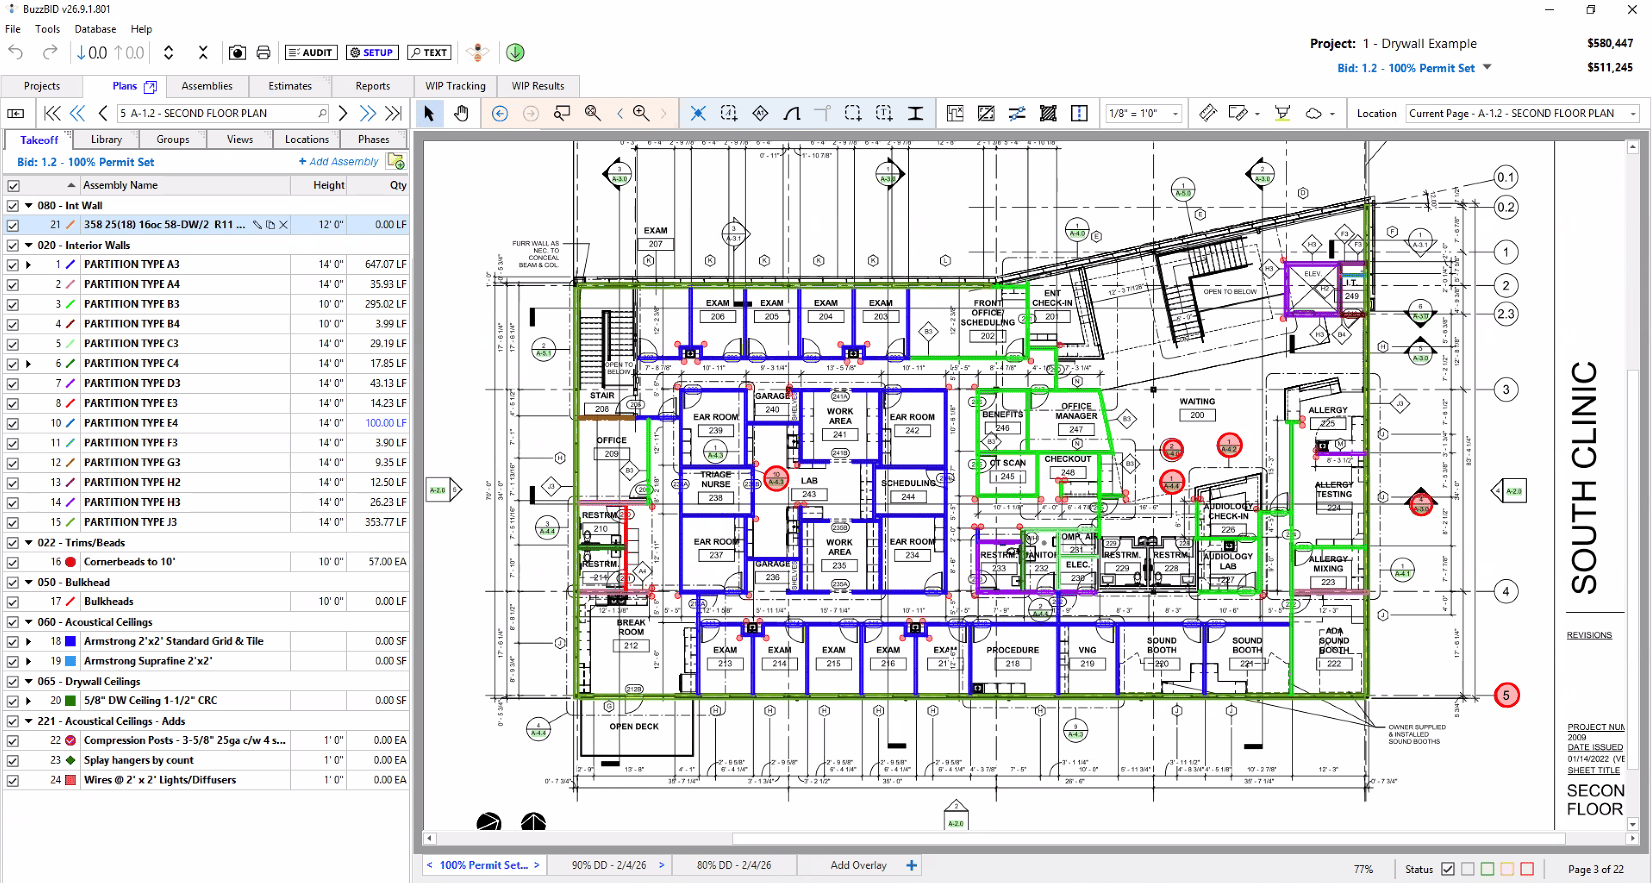Image resolution: width=1652 pixels, height=883 pixels.
Task: Toggle the checked Status checkbox
Action: click(x=1448, y=869)
